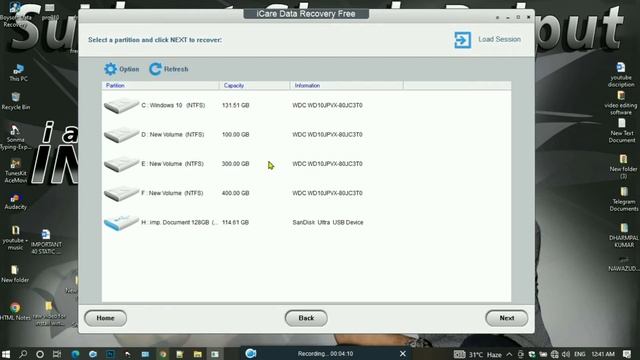
Task: Click the '400.00 GB' capacity cell
Action: 236,193
